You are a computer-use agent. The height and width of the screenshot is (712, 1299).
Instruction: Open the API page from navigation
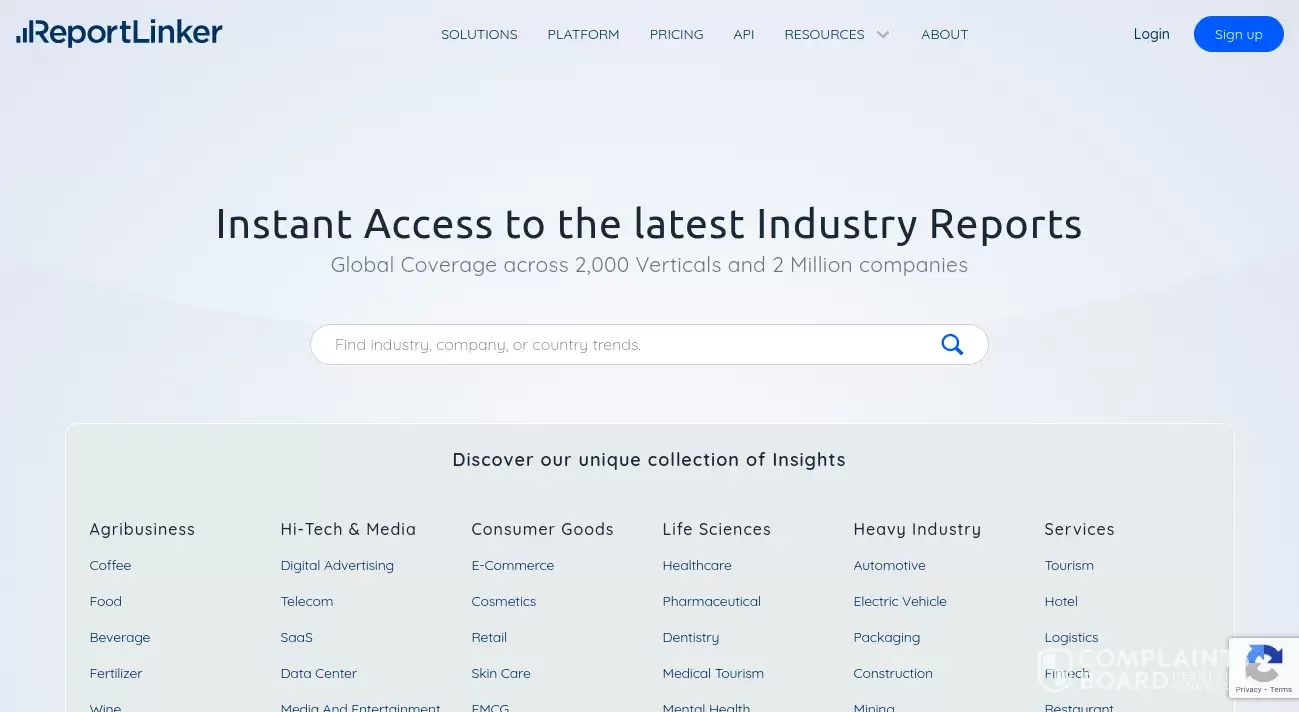(744, 34)
